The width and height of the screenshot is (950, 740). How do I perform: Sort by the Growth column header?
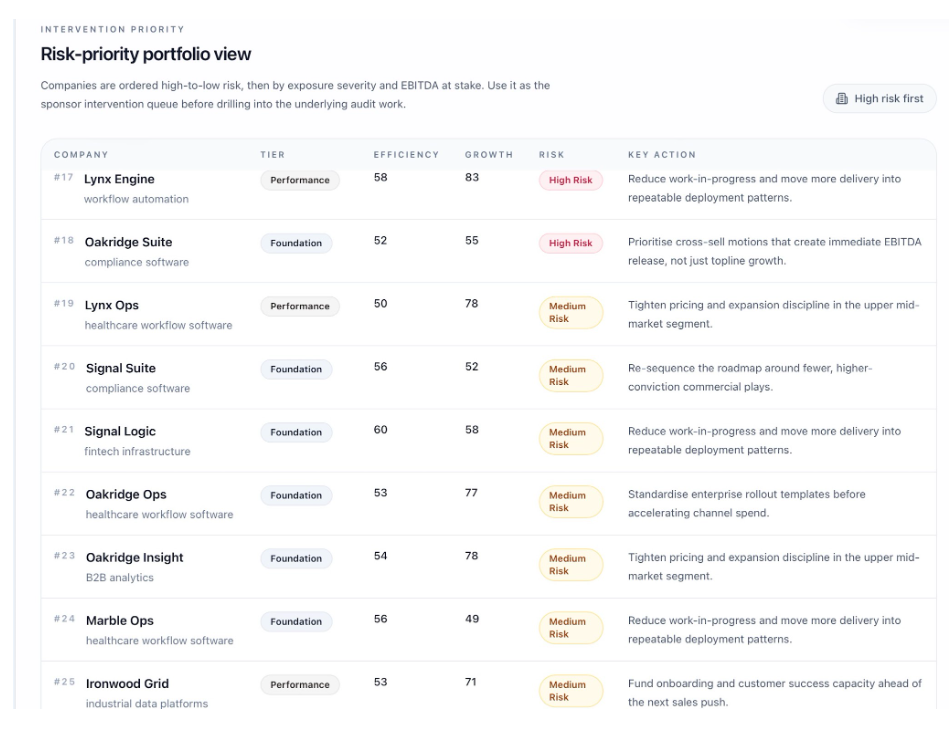(489, 155)
